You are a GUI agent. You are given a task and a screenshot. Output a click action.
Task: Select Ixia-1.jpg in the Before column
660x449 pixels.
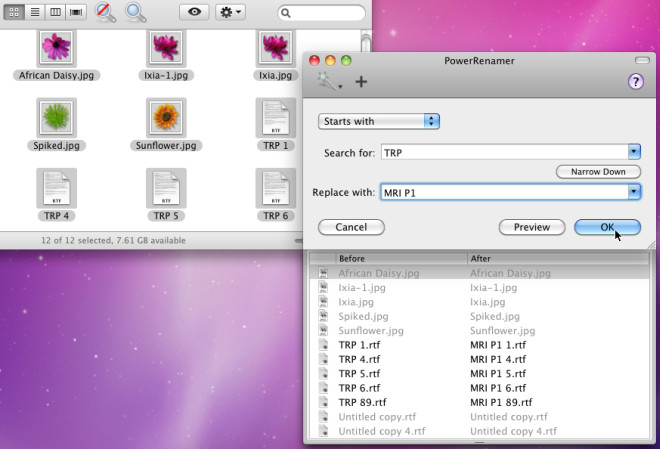pos(362,288)
